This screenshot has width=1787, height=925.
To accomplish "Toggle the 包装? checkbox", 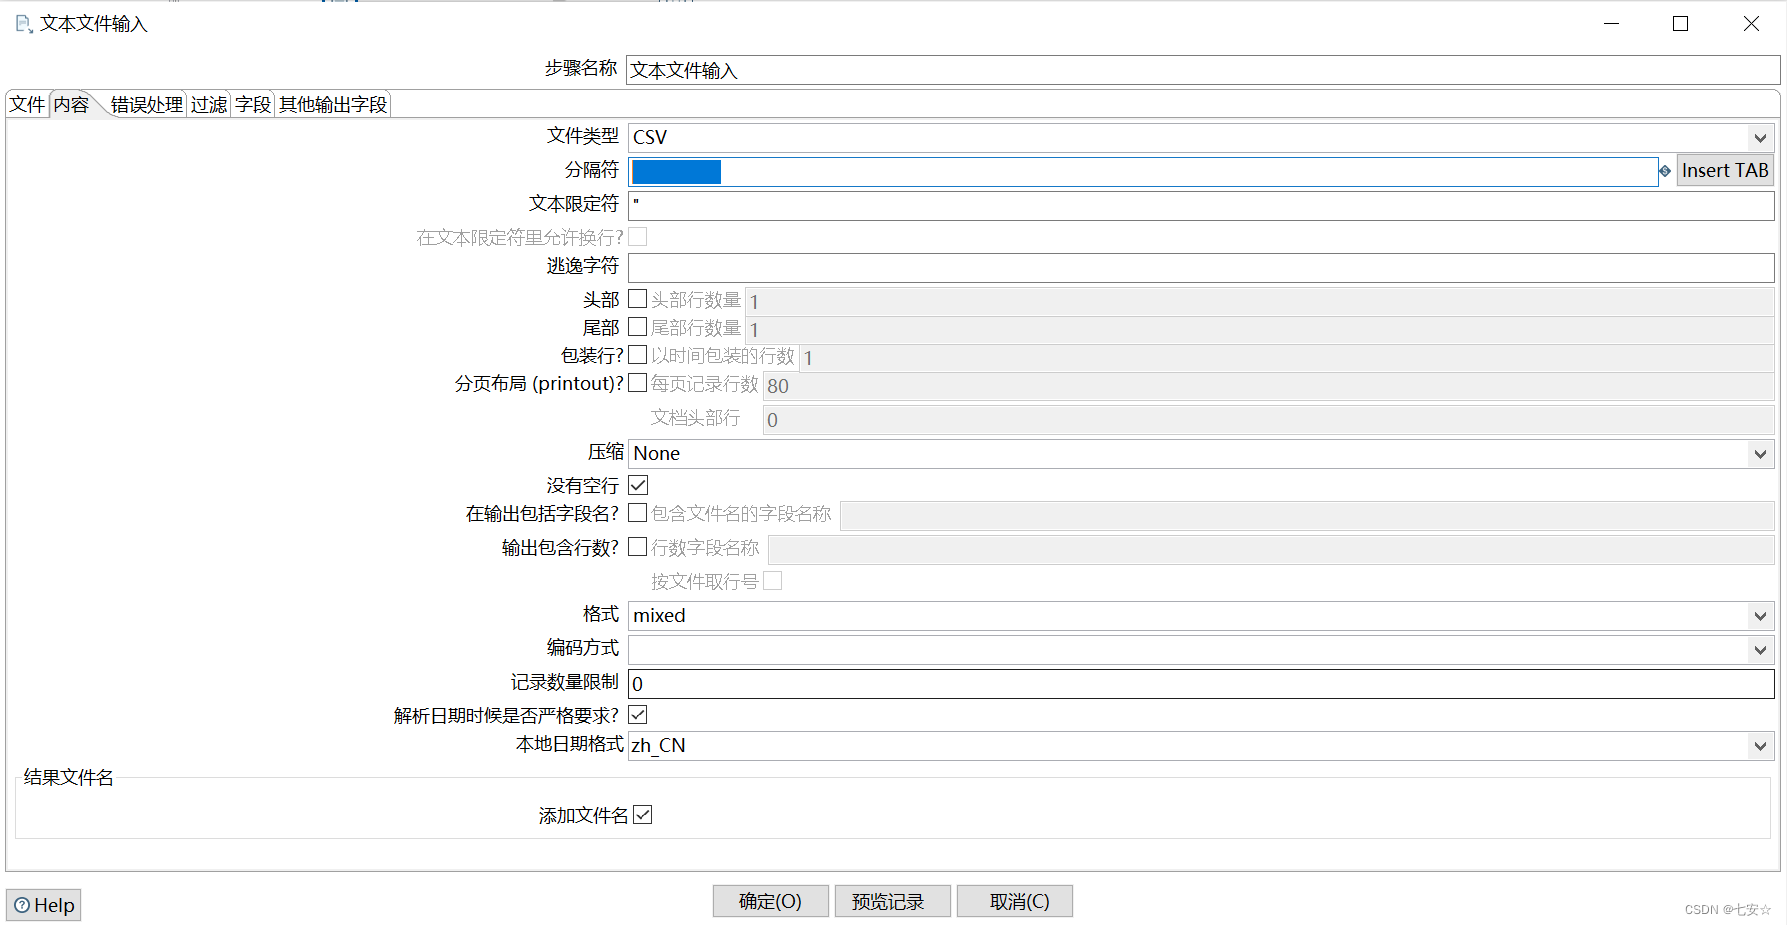I will click(x=637, y=355).
